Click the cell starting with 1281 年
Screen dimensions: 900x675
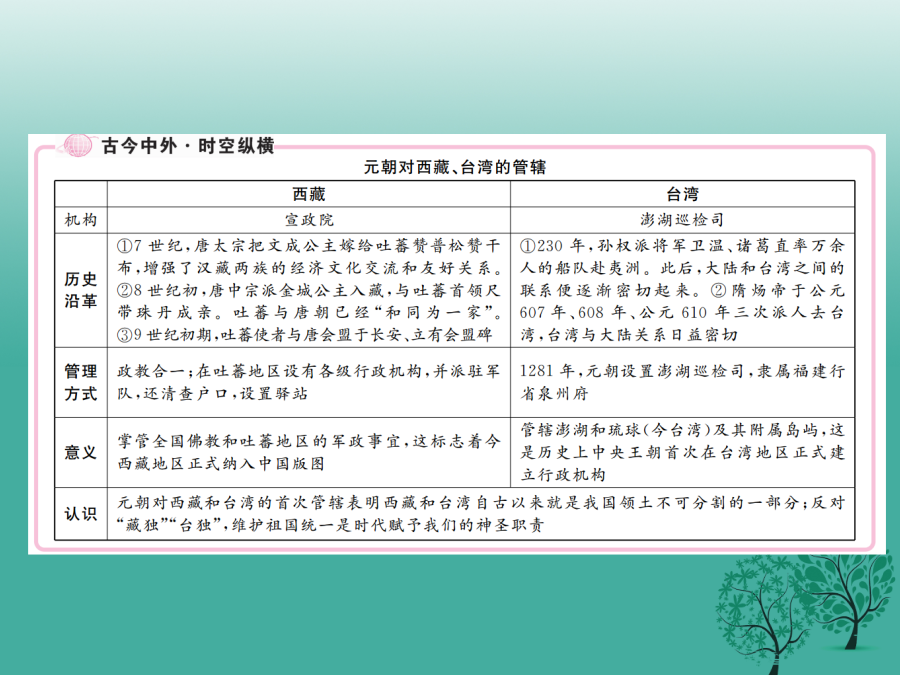click(682, 383)
